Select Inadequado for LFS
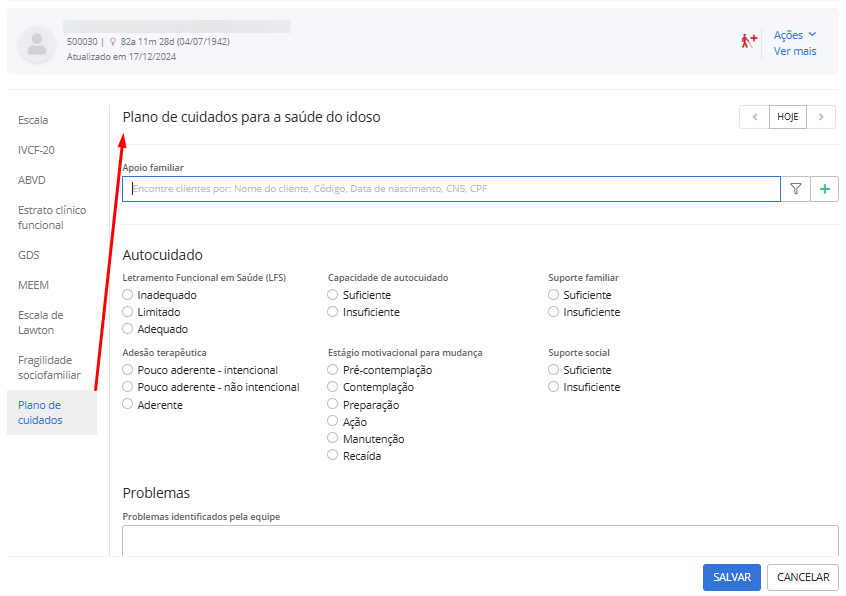Image resolution: width=846 pixels, height=596 pixels. 127,294
